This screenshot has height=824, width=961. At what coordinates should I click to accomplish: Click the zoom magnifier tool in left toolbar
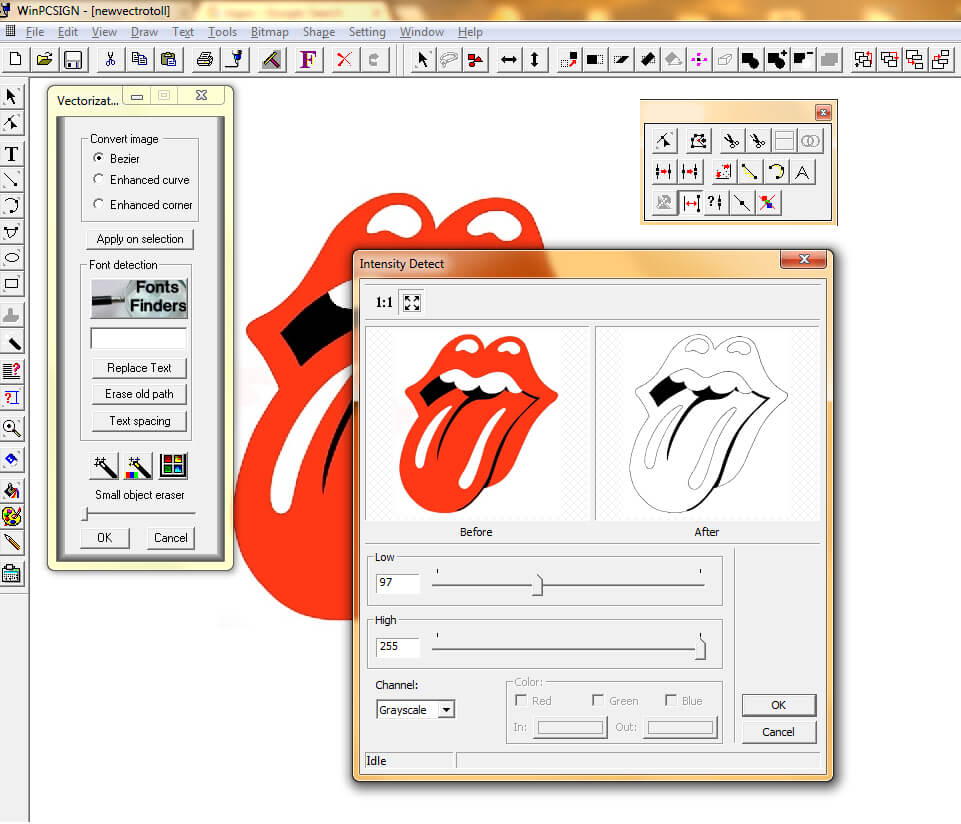tap(12, 428)
